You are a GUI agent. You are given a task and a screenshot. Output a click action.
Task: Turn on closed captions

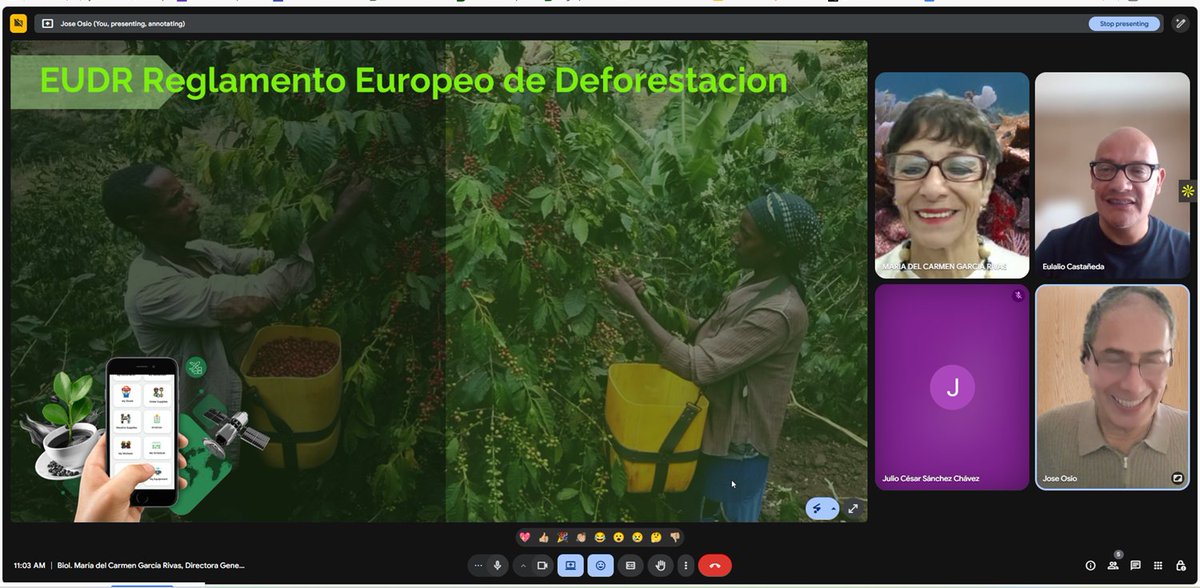coord(630,565)
